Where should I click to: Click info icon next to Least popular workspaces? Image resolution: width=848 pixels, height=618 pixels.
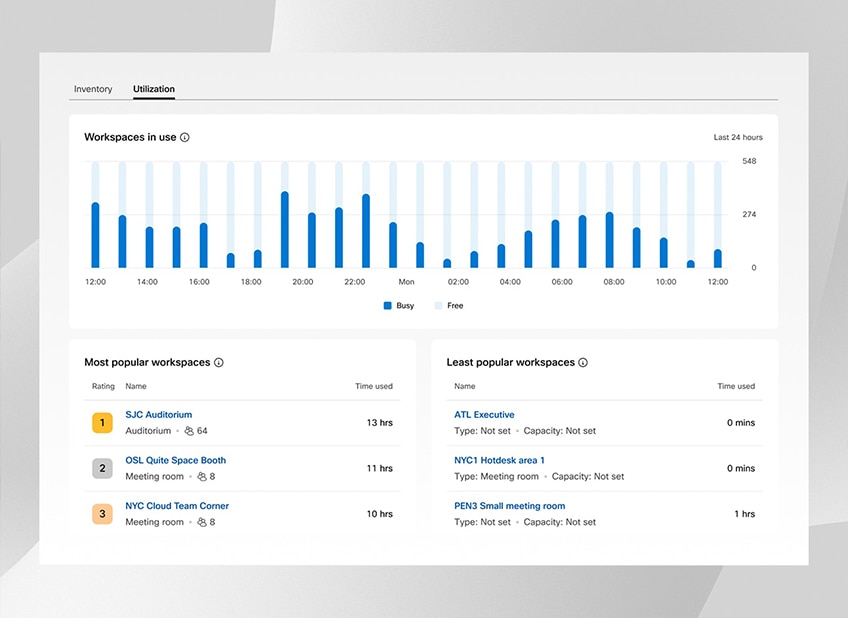(583, 363)
